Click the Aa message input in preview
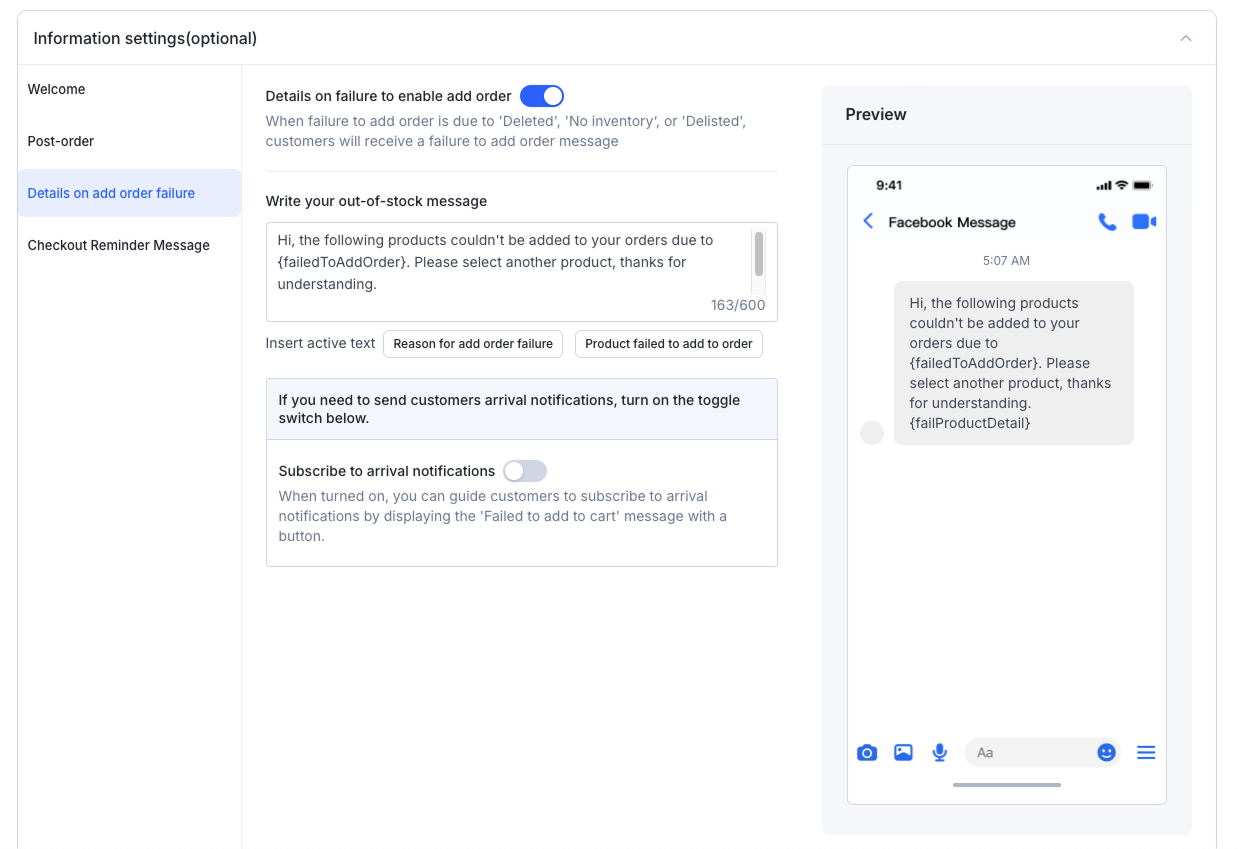Viewport: 1241px width, 849px height. pos(1030,753)
